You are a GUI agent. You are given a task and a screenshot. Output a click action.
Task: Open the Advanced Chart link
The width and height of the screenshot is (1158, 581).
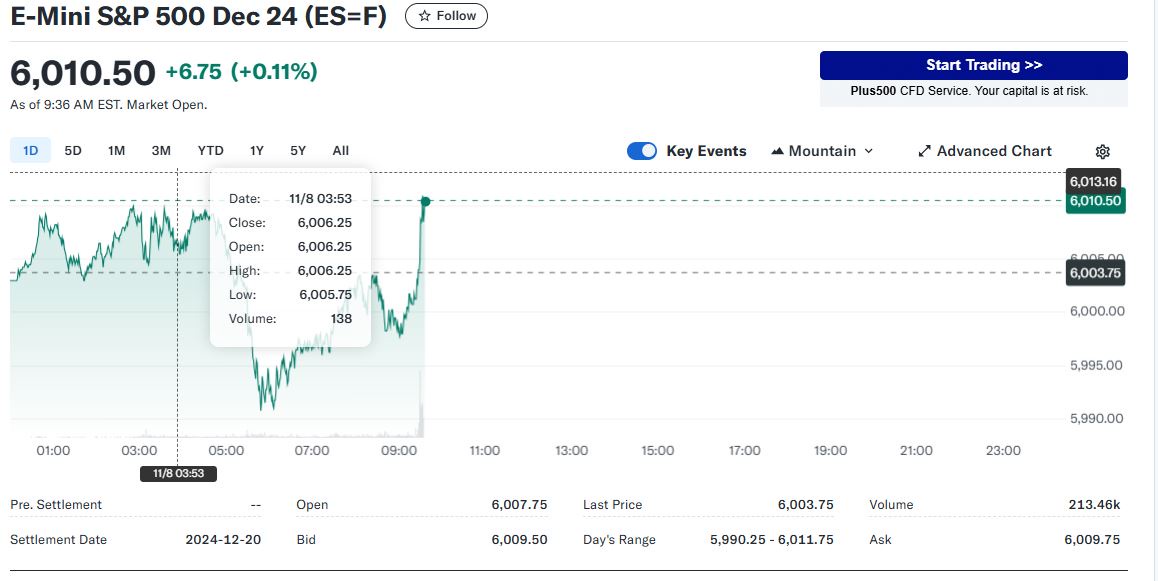pyautogui.click(x=984, y=151)
